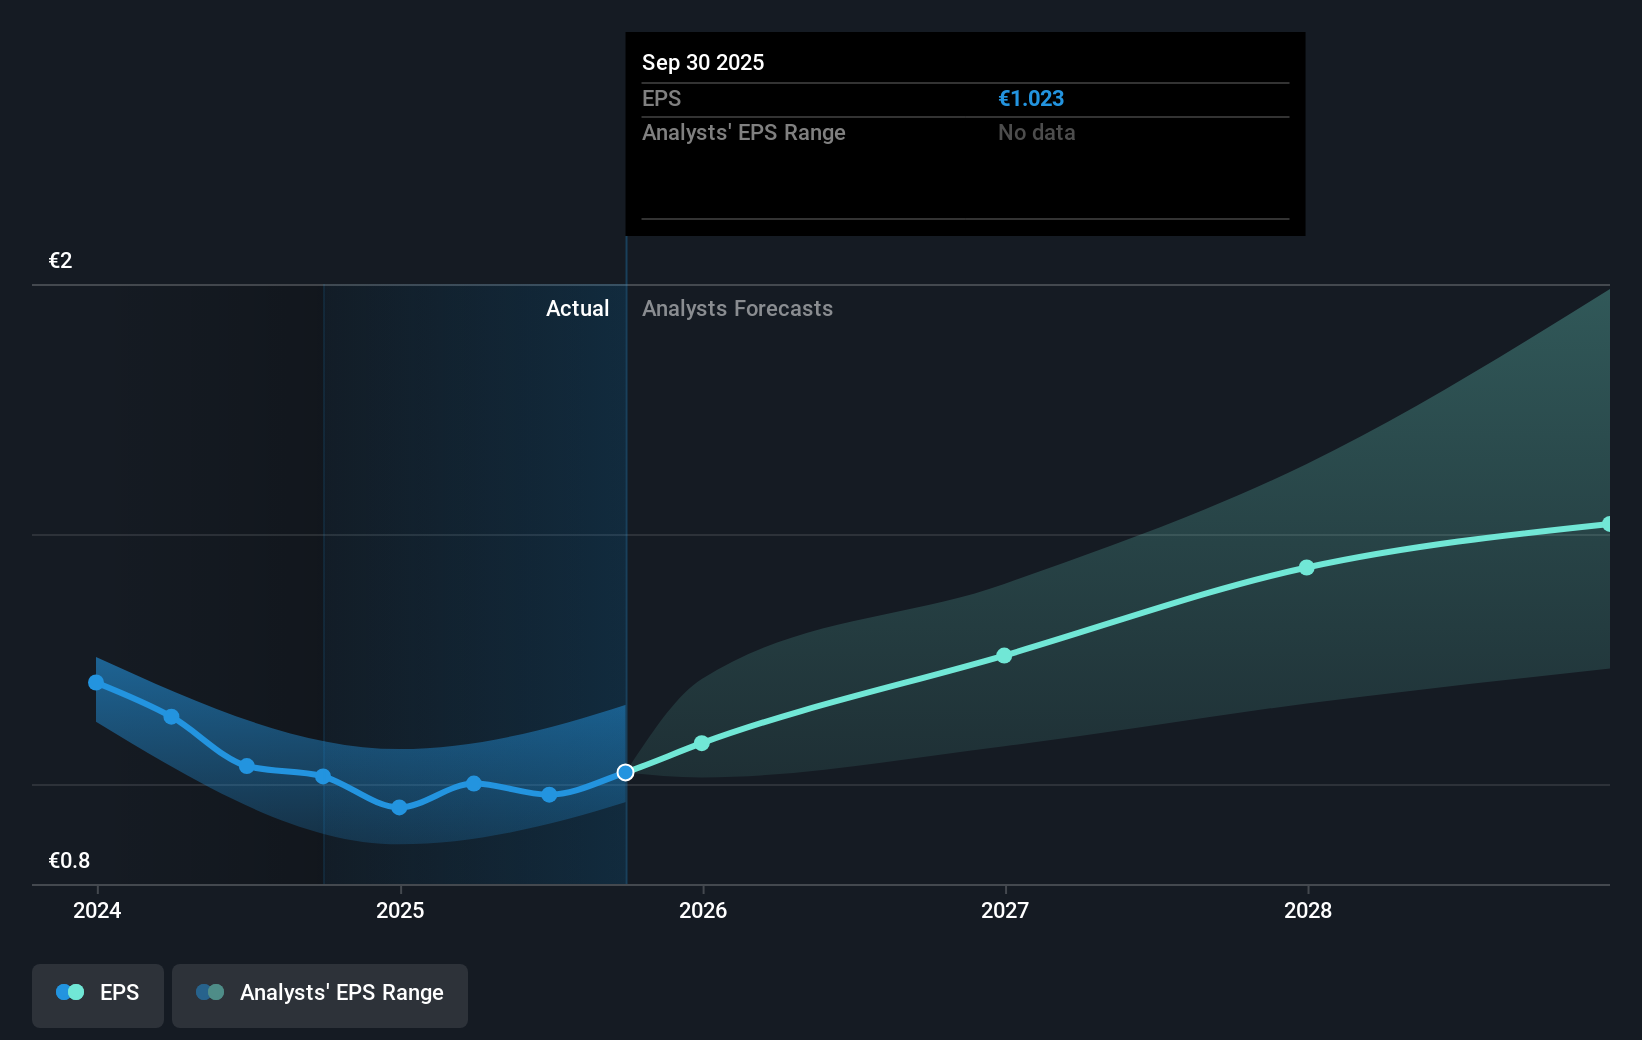Click the €2 y-axis label

pyautogui.click(x=61, y=261)
